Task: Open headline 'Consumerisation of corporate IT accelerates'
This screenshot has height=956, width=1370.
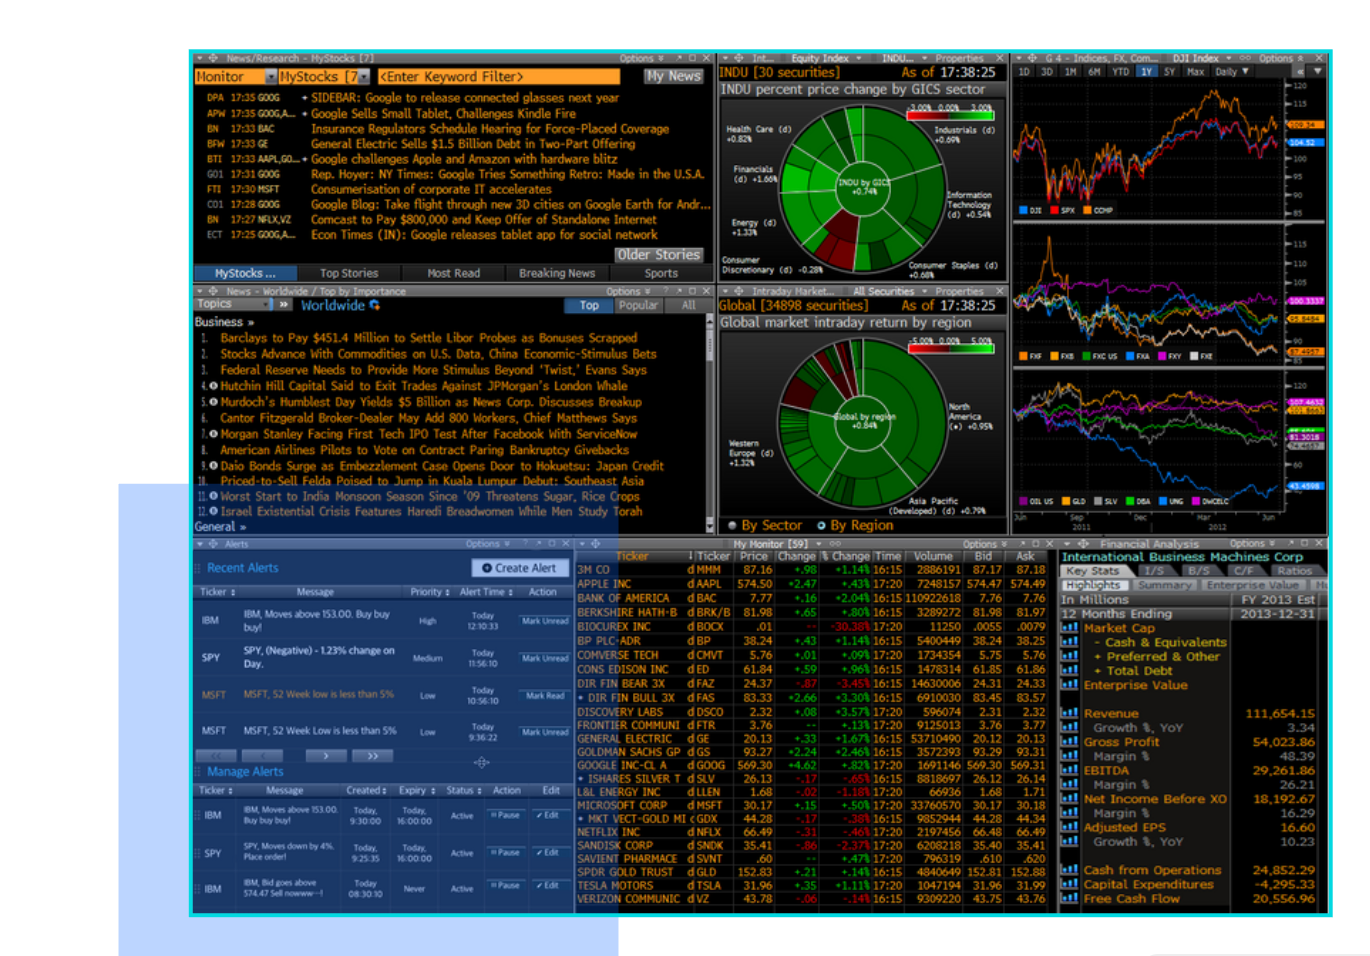Action: tap(431, 189)
